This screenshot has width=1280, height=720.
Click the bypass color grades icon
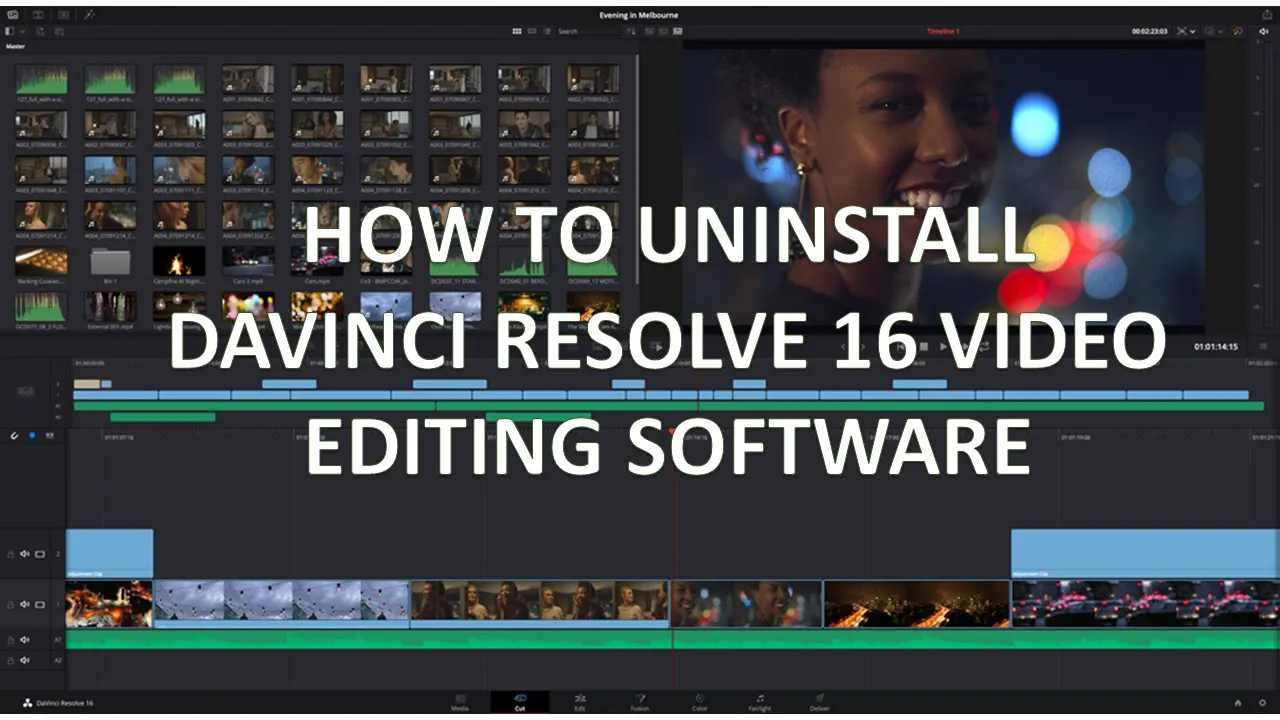(1237, 31)
